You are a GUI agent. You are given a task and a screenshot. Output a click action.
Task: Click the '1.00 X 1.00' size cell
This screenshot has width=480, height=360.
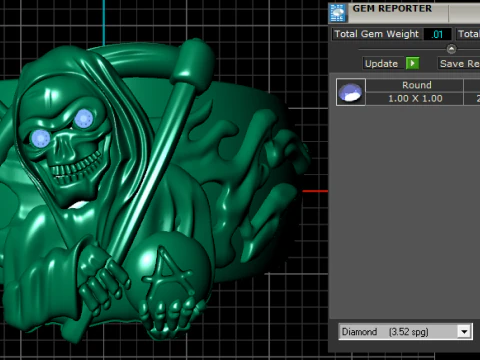point(415,99)
